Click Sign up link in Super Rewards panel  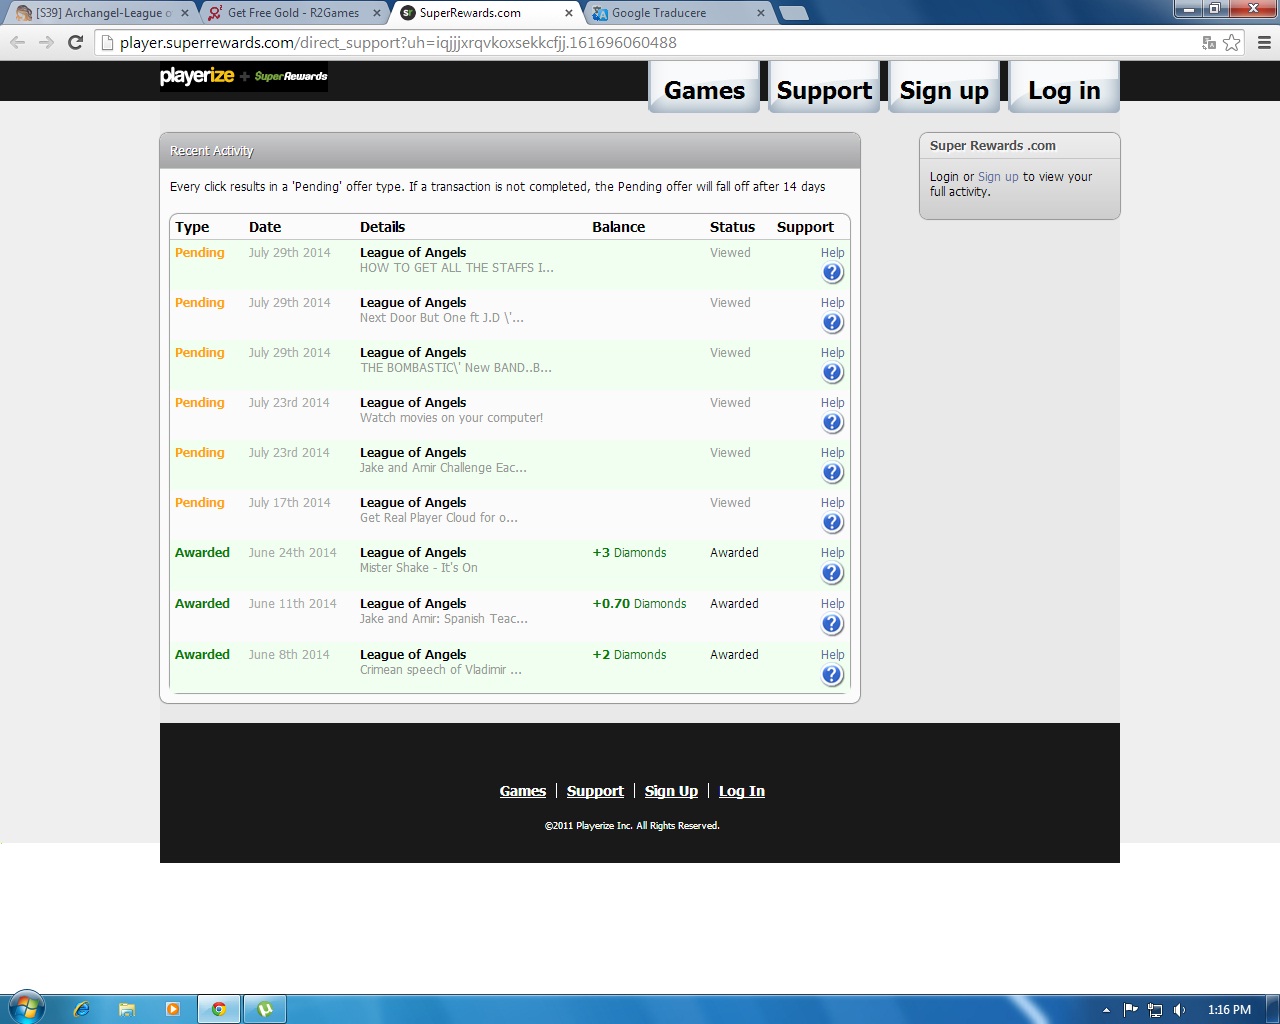pyautogui.click(x=998, y=177)
